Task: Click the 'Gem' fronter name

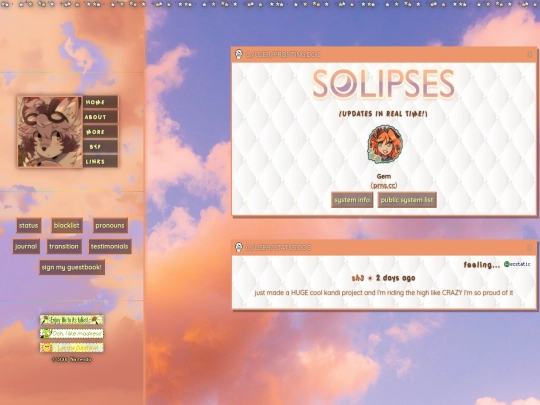Action: 384,176
